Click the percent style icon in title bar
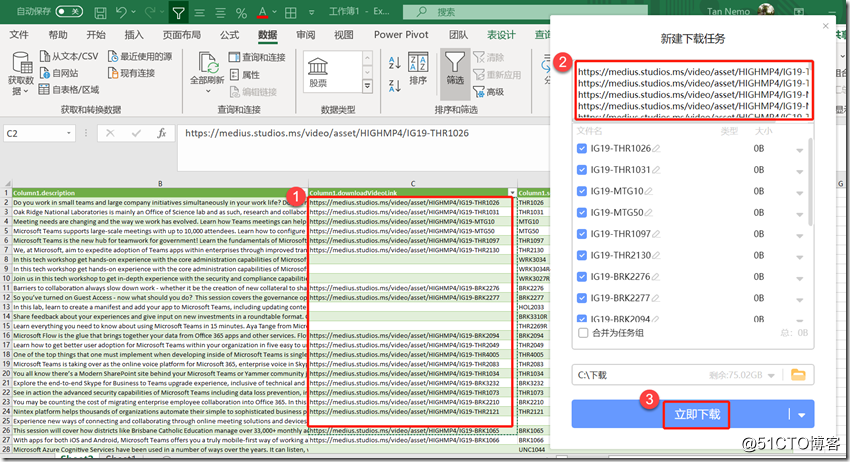This screenshot has width=850, height=462. coord(241,12)
